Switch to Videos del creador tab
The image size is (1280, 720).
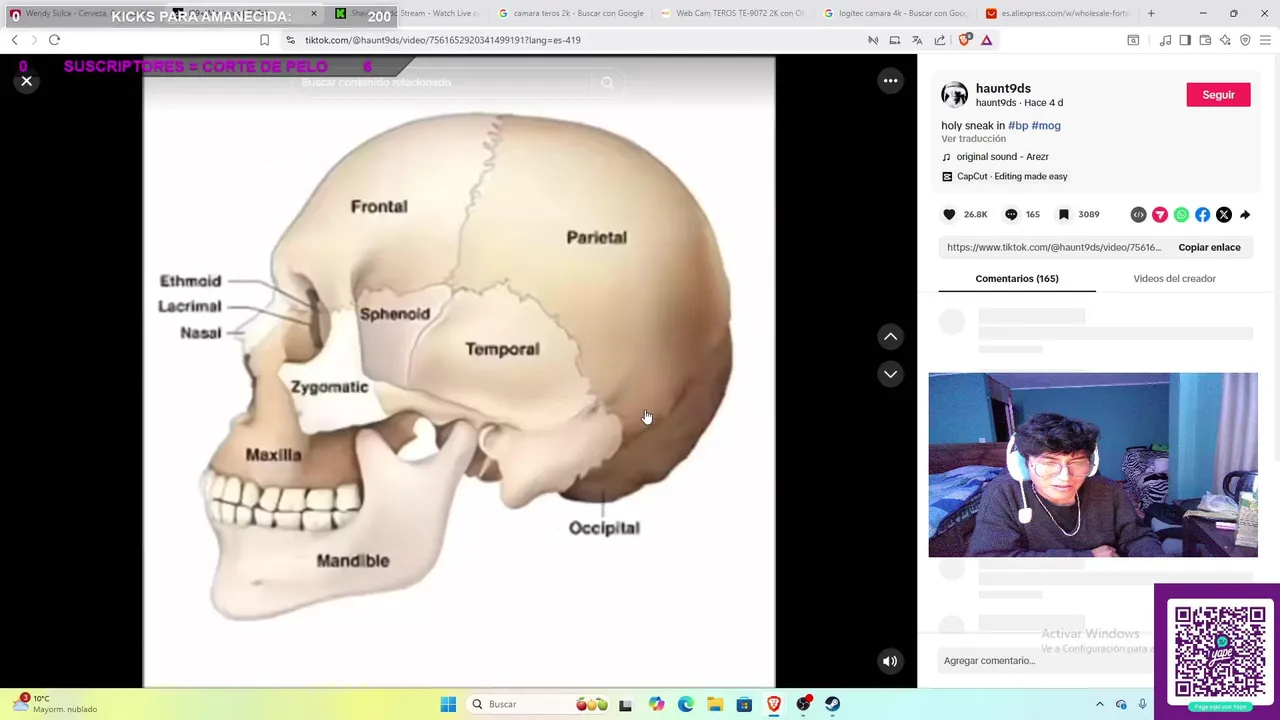1174,278
